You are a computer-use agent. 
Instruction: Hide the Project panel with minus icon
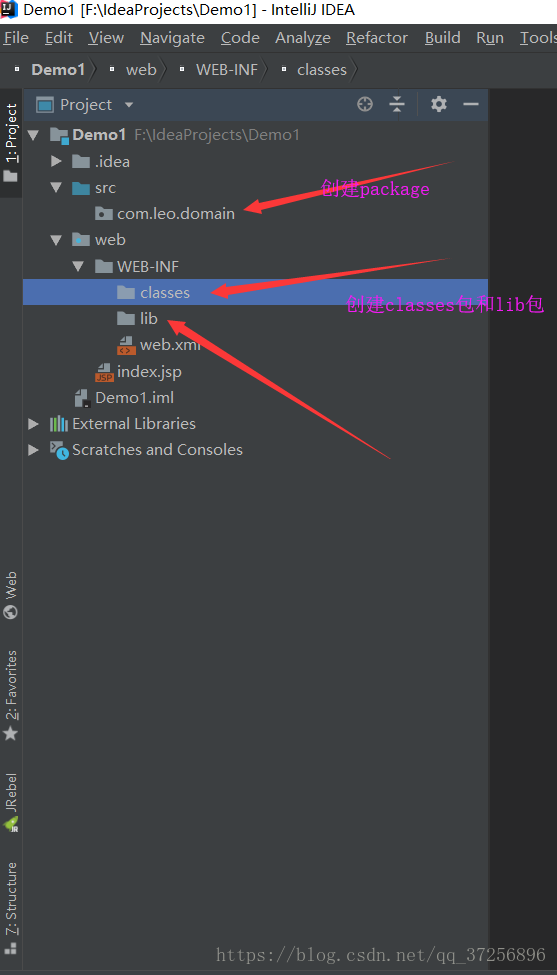click(x=471, y=104)
